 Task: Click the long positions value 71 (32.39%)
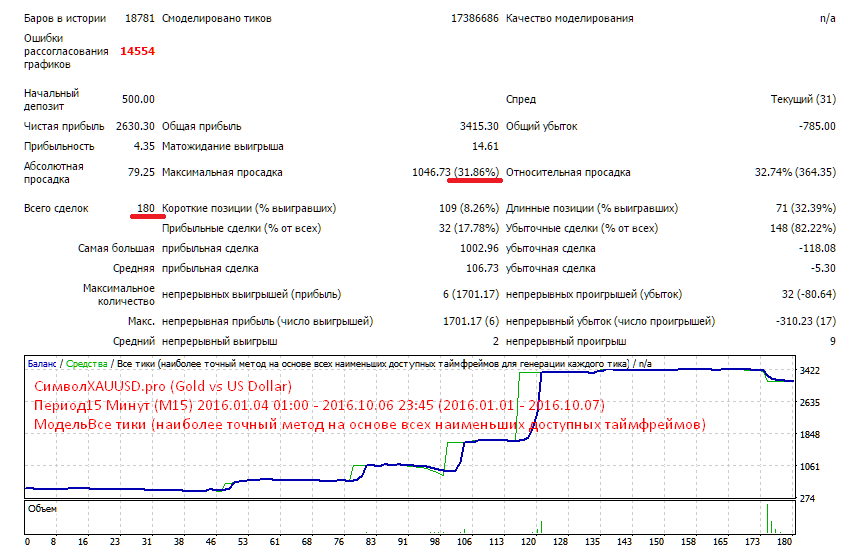806,208
